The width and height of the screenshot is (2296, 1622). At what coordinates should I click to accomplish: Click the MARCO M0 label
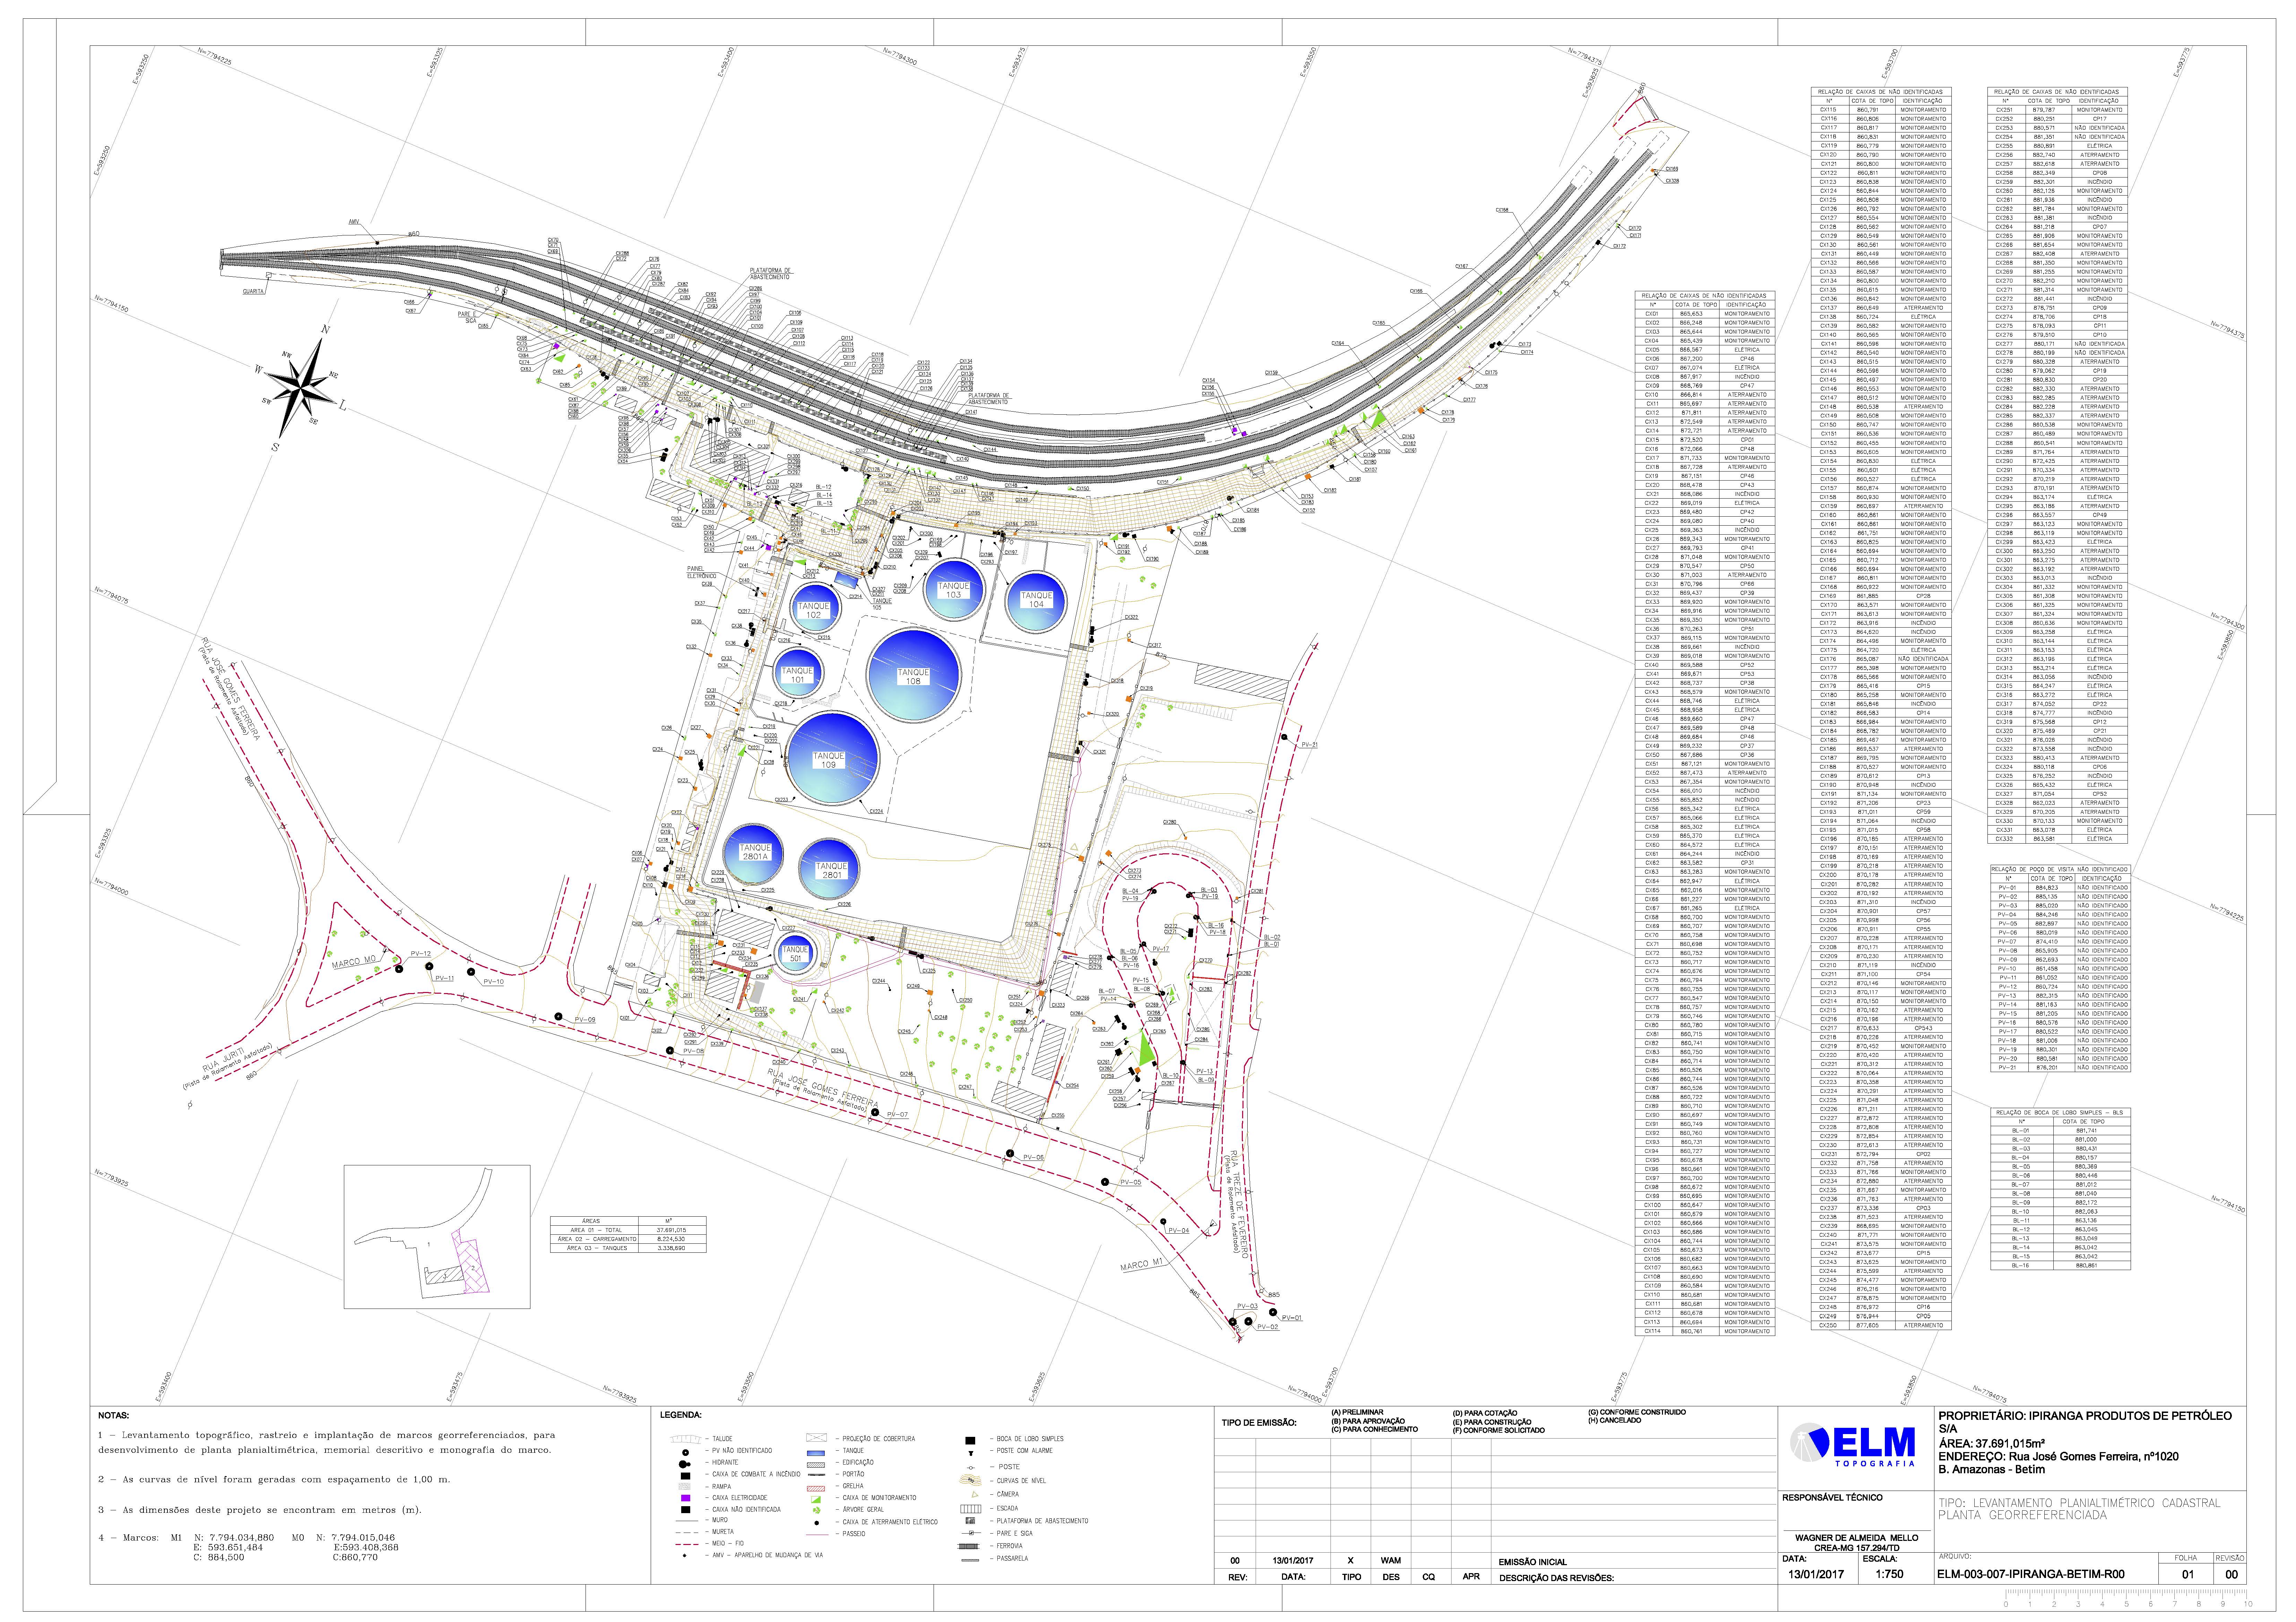click(354, 962)
